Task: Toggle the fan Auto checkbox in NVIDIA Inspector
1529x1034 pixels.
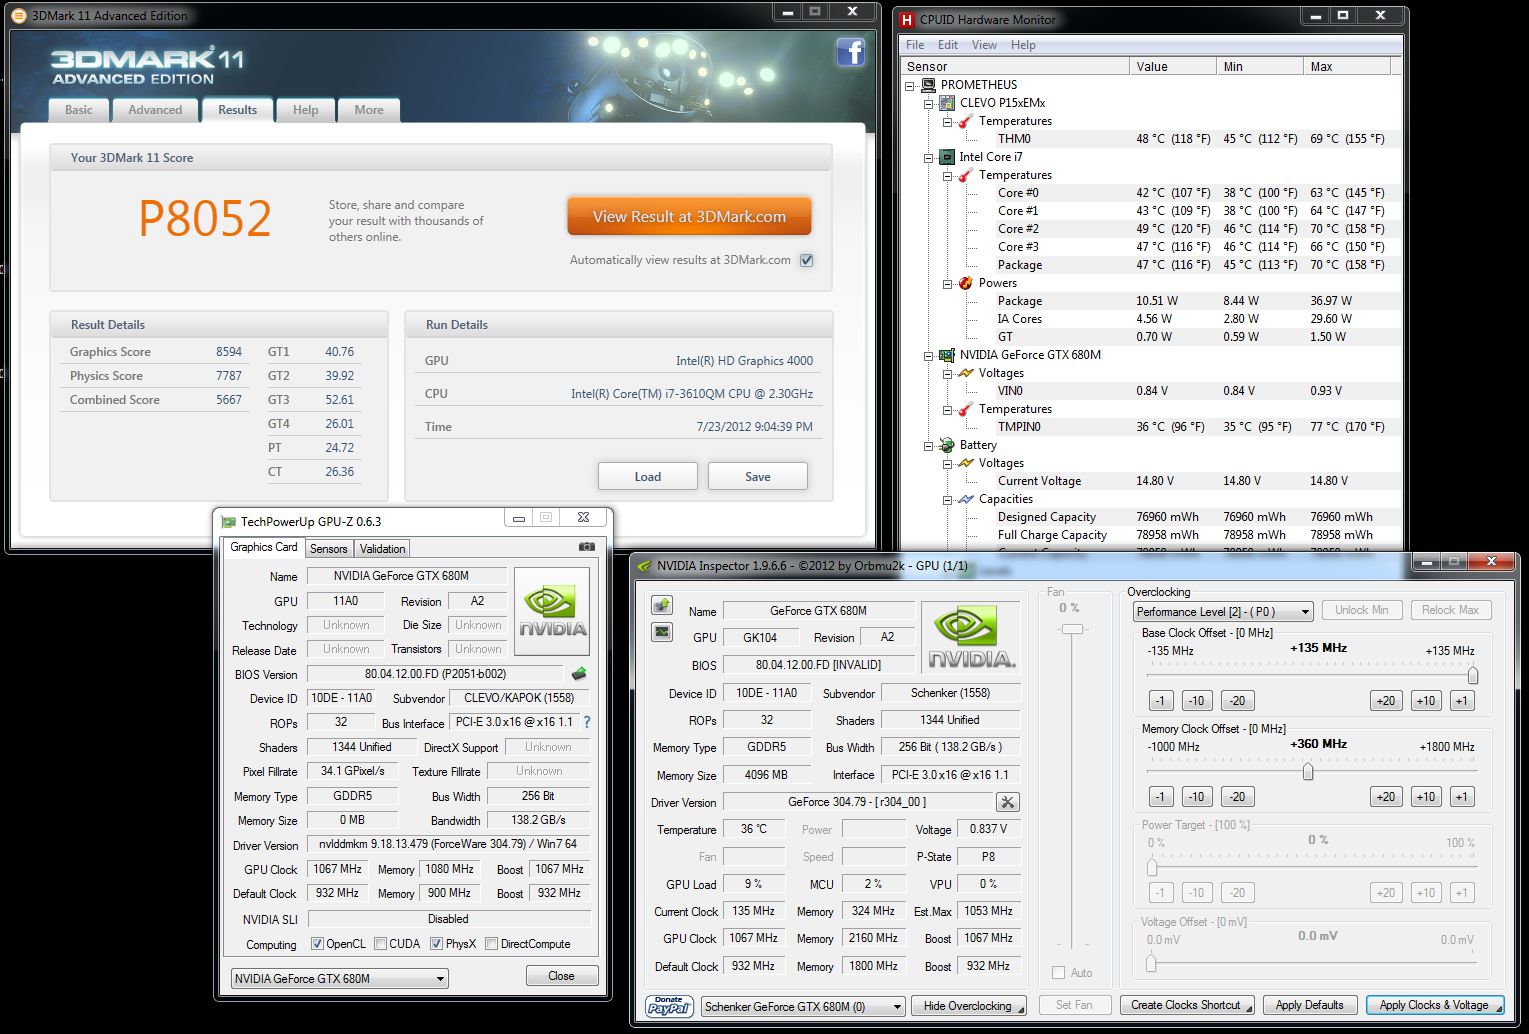Action: pyautogui.click(x=1059, y=972)
